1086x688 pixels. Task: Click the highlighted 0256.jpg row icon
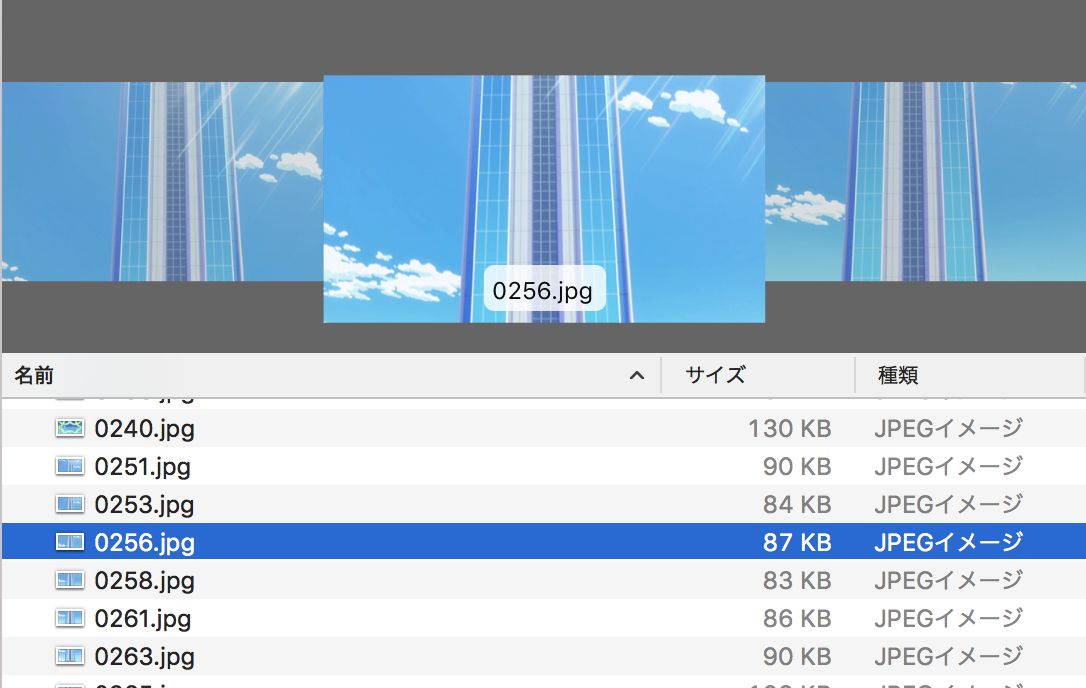(x=69, y=543)
